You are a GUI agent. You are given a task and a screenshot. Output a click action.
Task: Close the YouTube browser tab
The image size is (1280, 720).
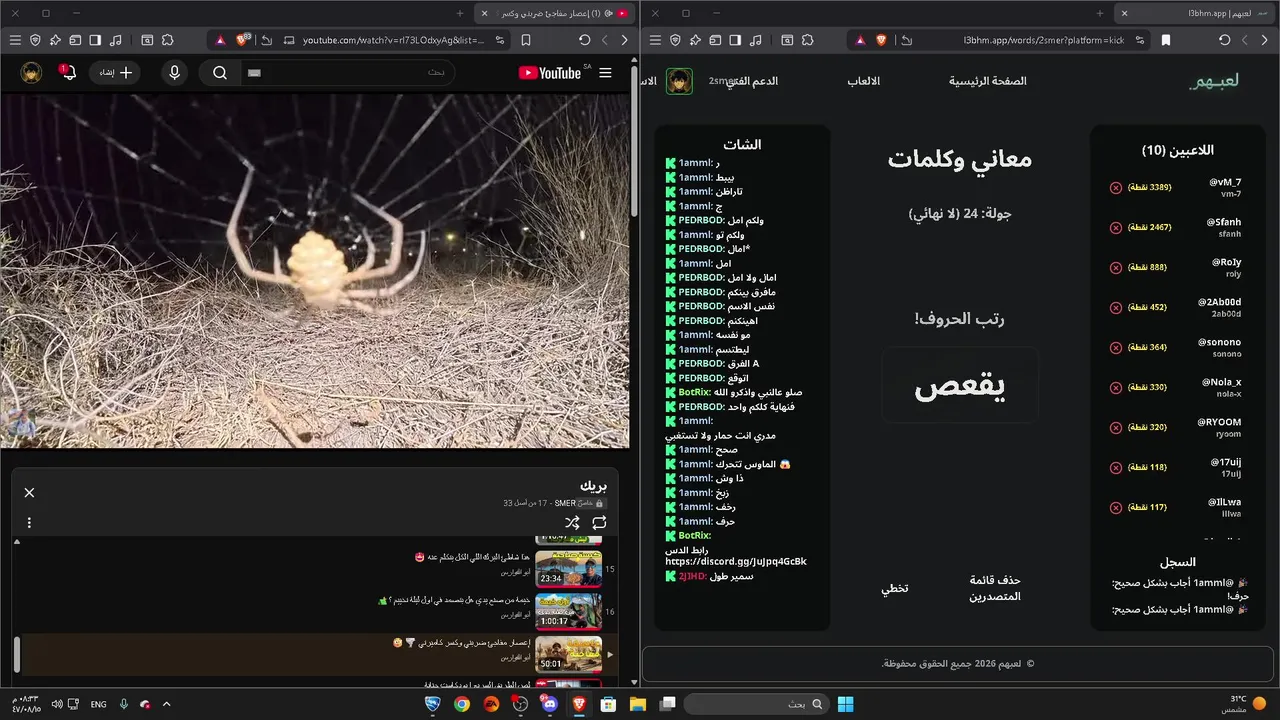484,13
